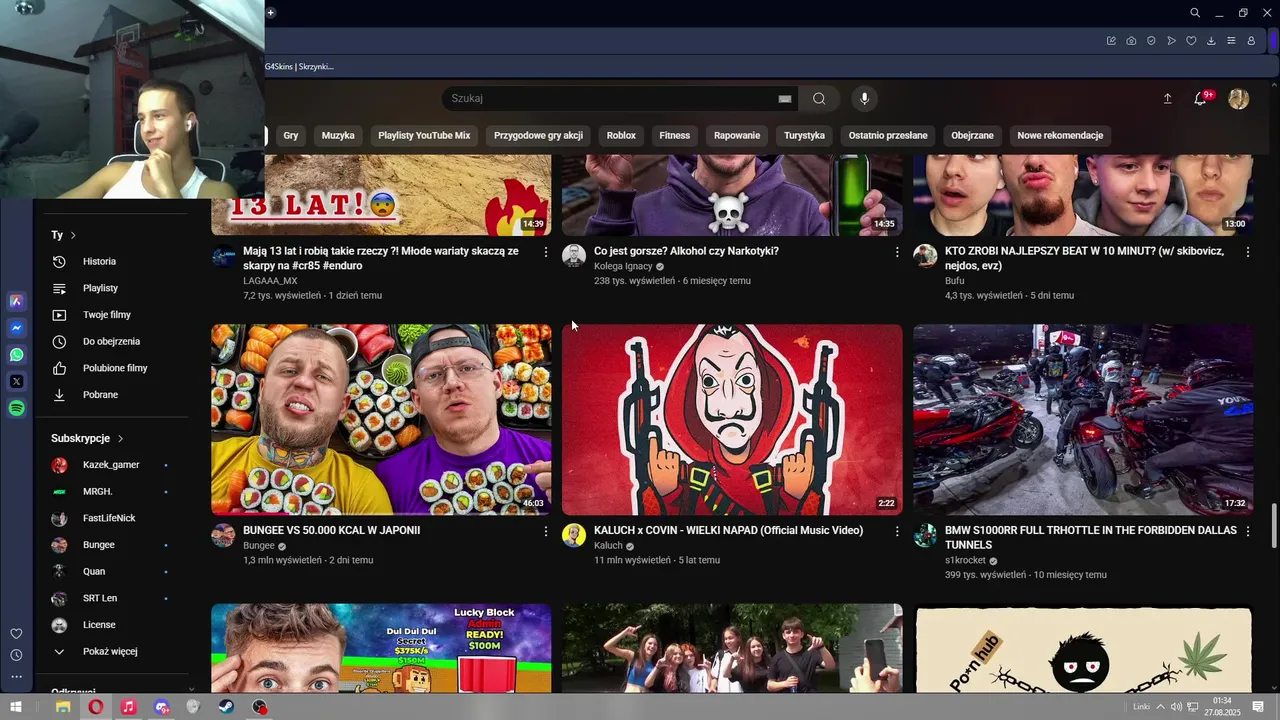Open Steam from taskbar
The width and height of the screenshot is (1280, 720).
(x=226, y=707)
